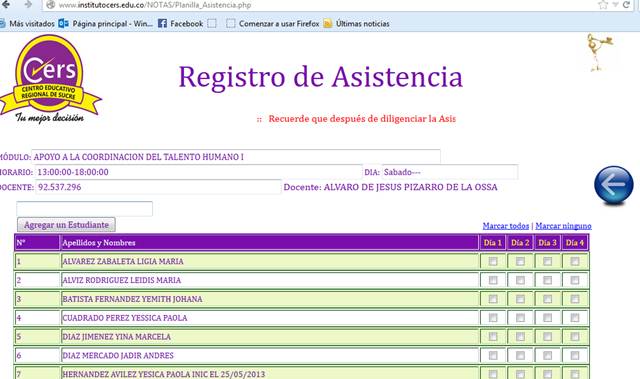Click the bookmark star icon in address bar
The height and width of the screenshot is (379, 640).
602,5
